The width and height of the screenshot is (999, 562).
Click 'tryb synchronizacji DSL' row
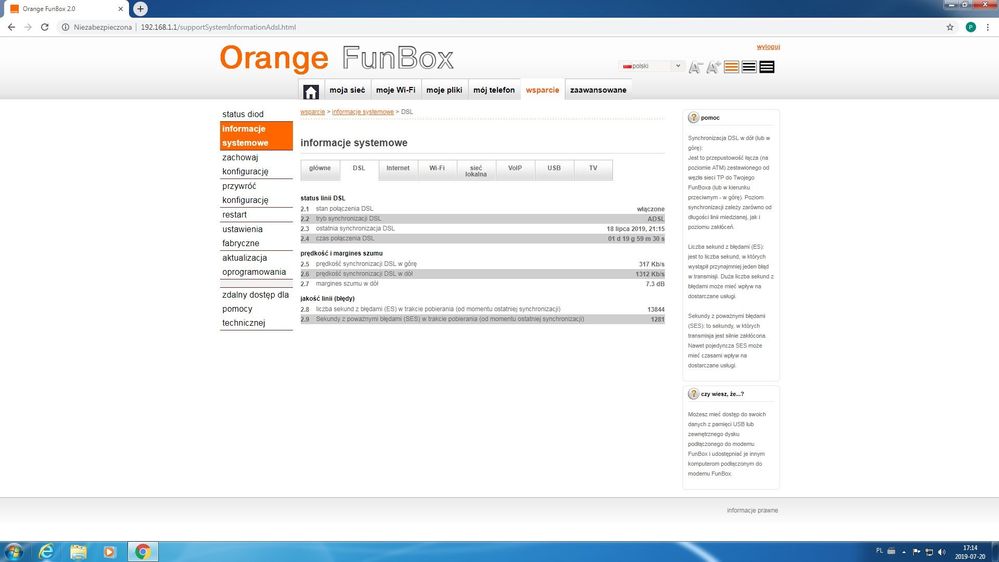click(482, 219)
